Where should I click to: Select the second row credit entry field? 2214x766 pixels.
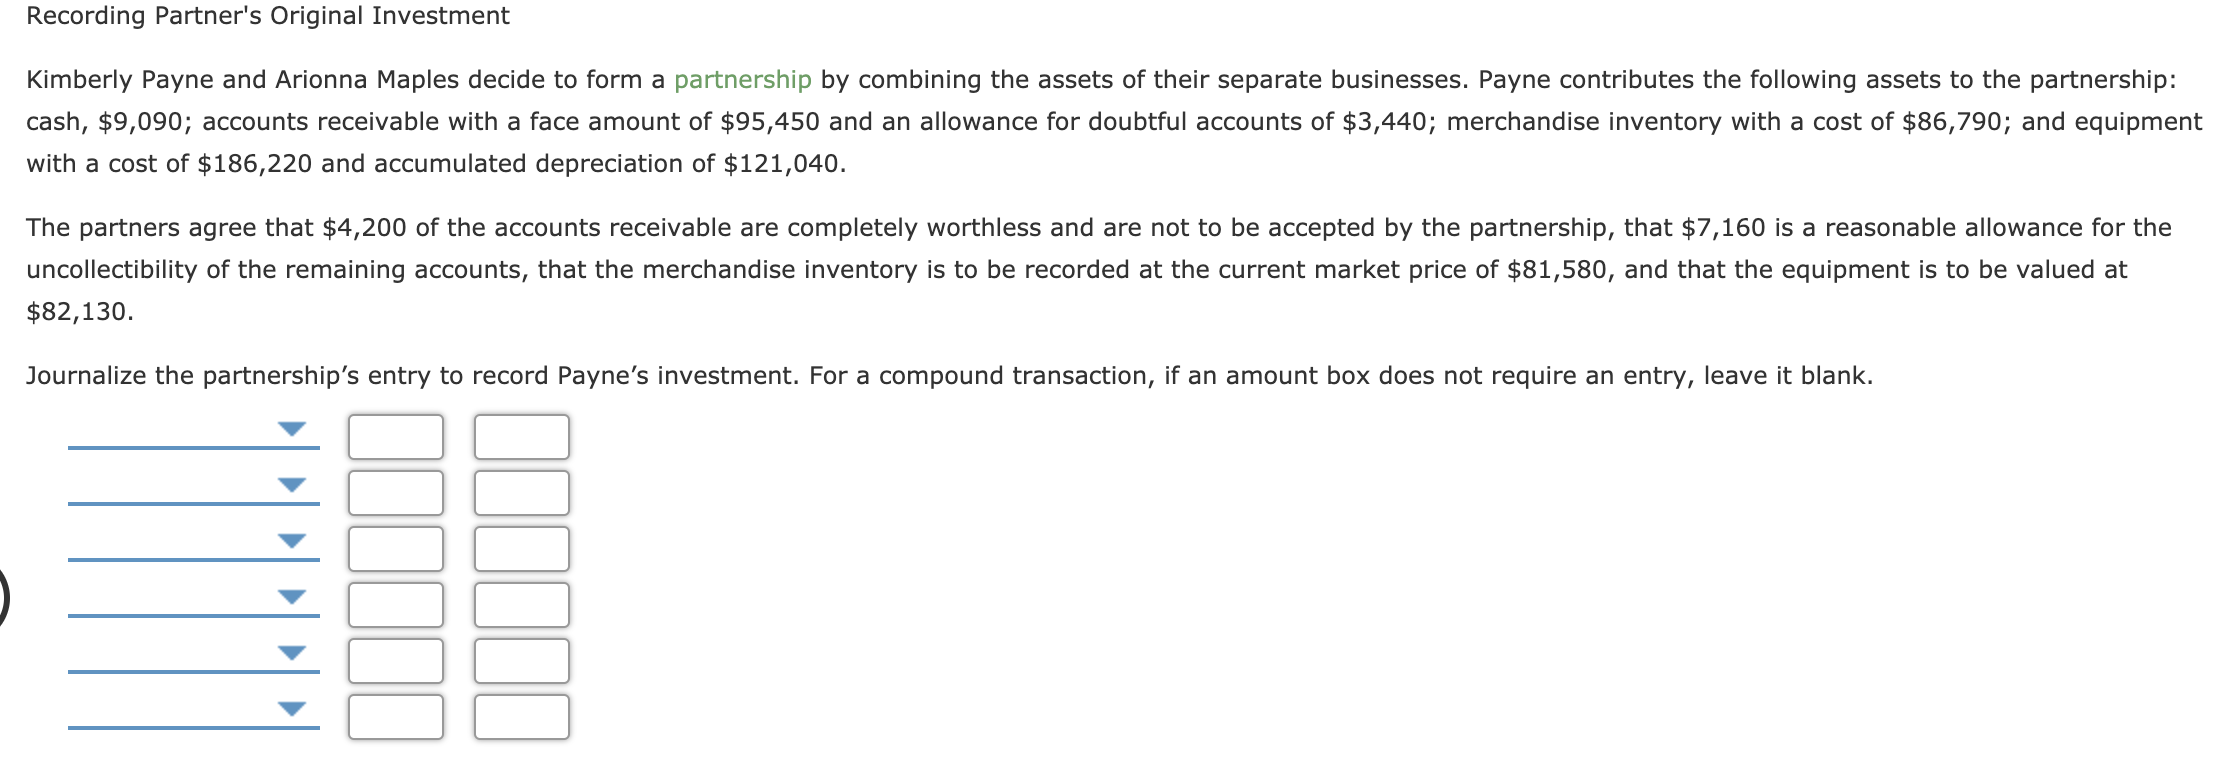[520, 493]
